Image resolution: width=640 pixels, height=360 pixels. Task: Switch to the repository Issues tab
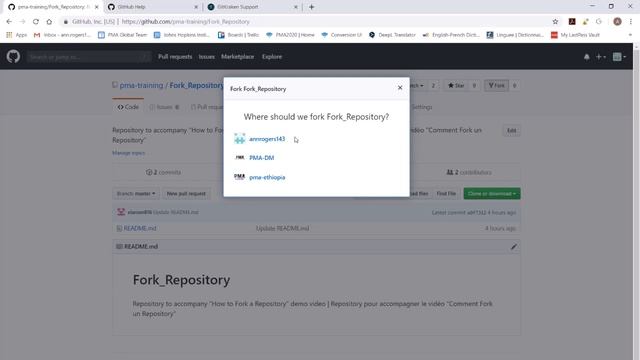point(164,107)
